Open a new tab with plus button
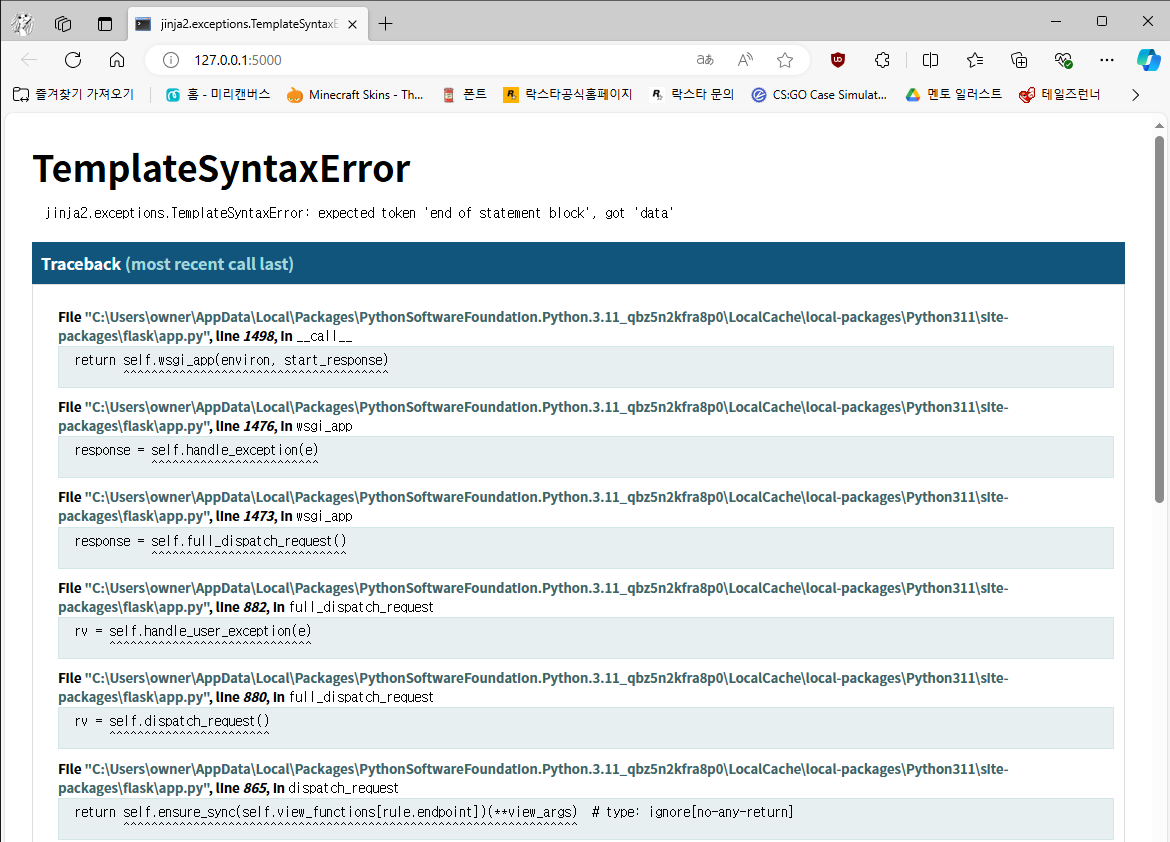The image size is (1170, 842). 385,24
